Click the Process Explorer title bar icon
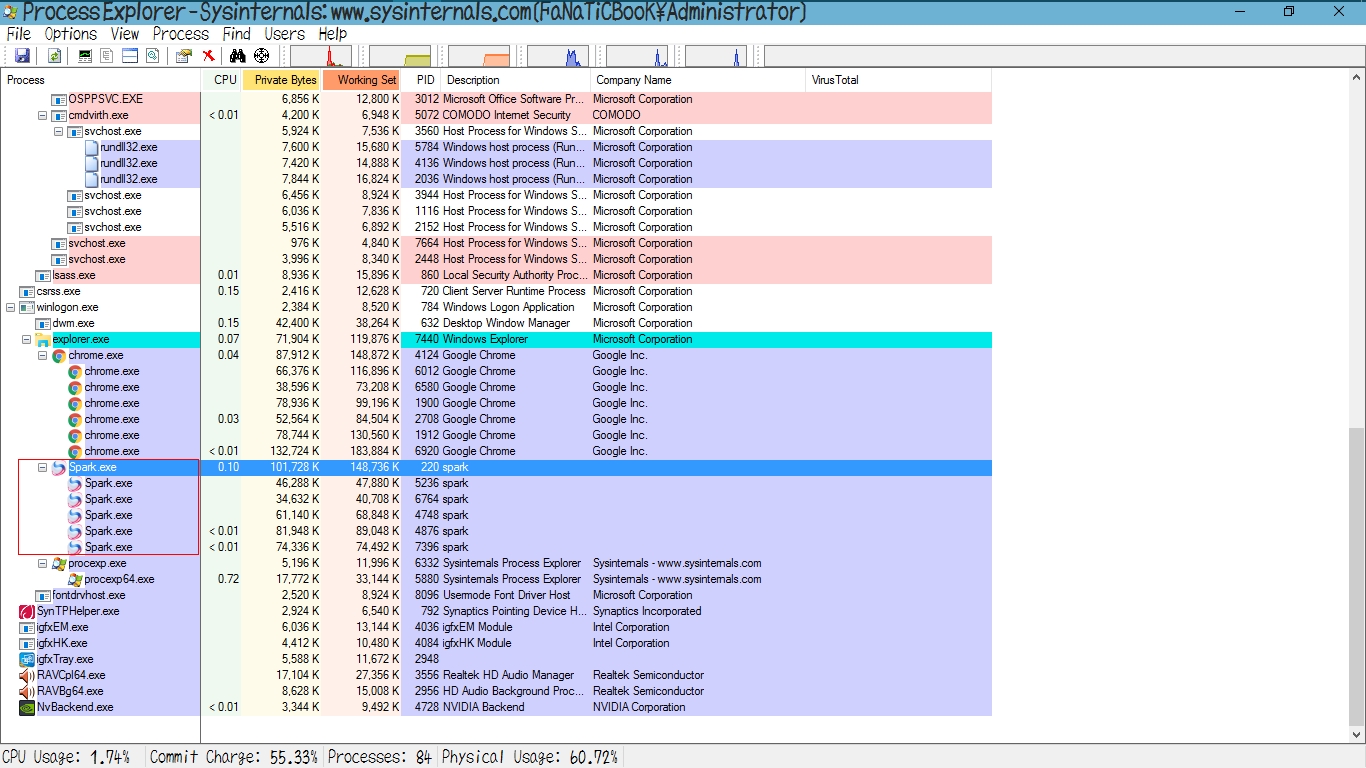The width and height of the screenshot is (1366, 768). [x=11, y=12]
